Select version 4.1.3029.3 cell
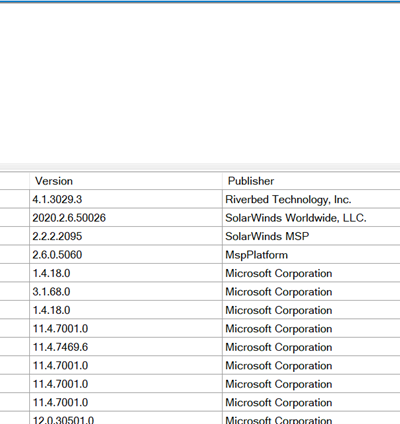Screen dimensions: 400x424 click(126, 199)
